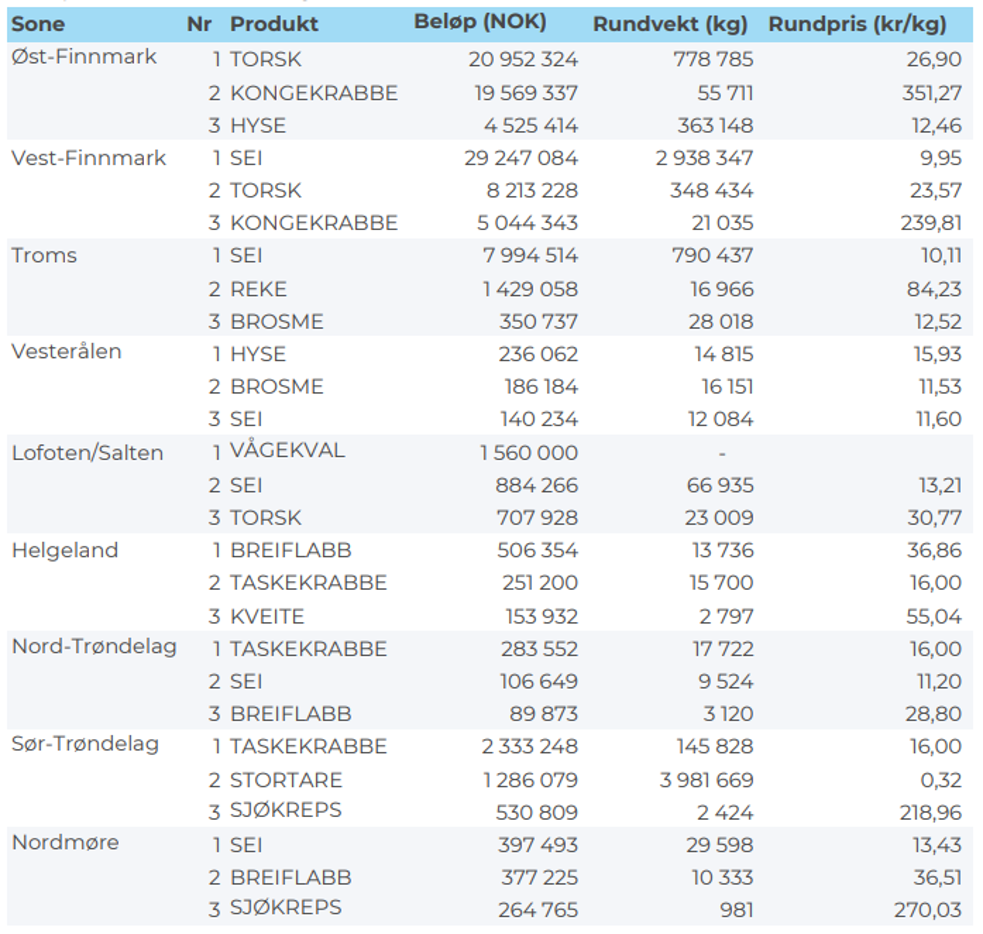The image size is (983, 934).
Task: Select the REKE product cell
Action: pos(258,290)
